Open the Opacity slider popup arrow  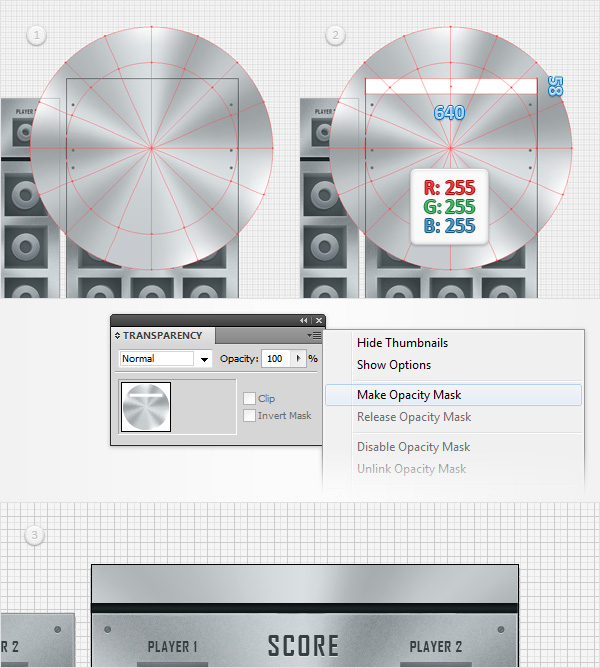[299, 359]
